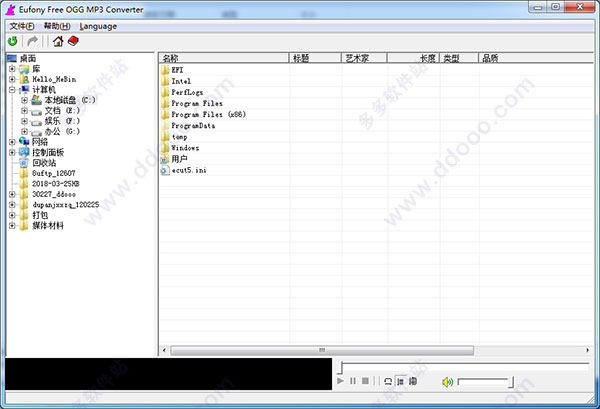Sort by the 标题 column header

[315, 58]
